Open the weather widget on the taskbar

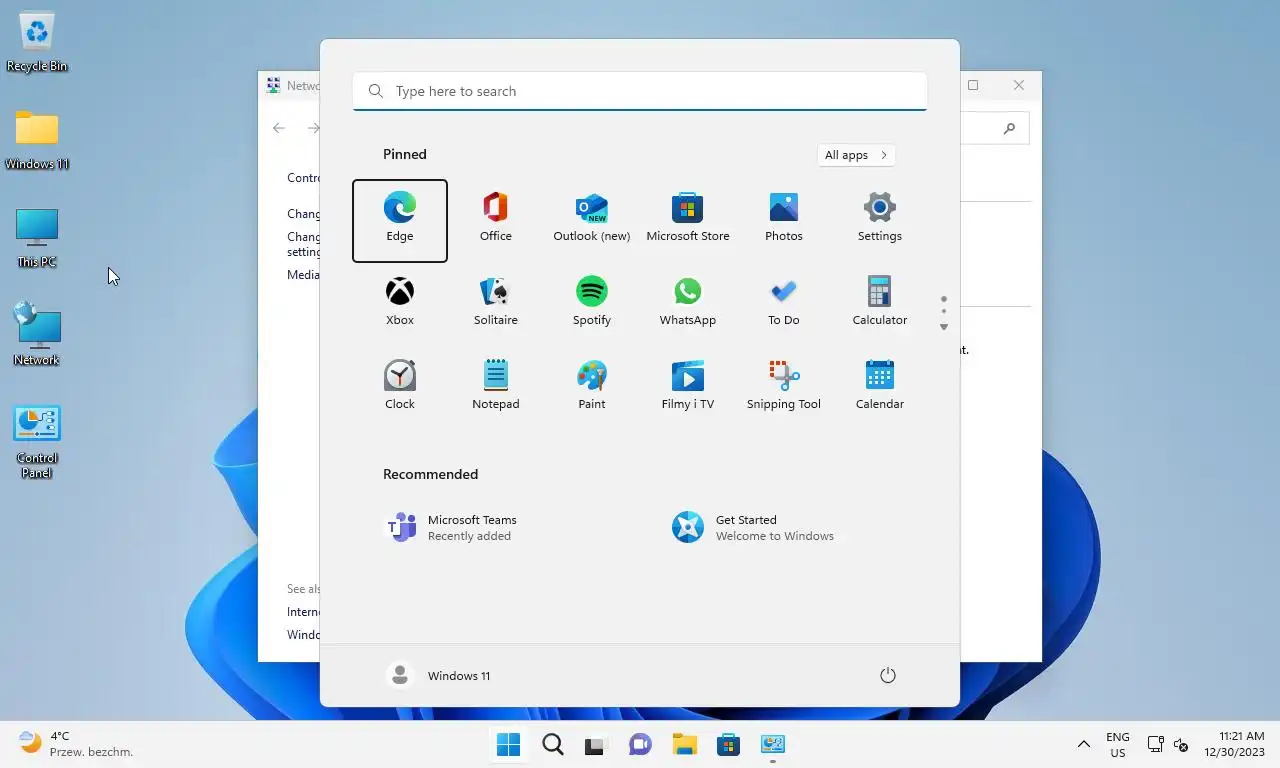tap(76, 744)
